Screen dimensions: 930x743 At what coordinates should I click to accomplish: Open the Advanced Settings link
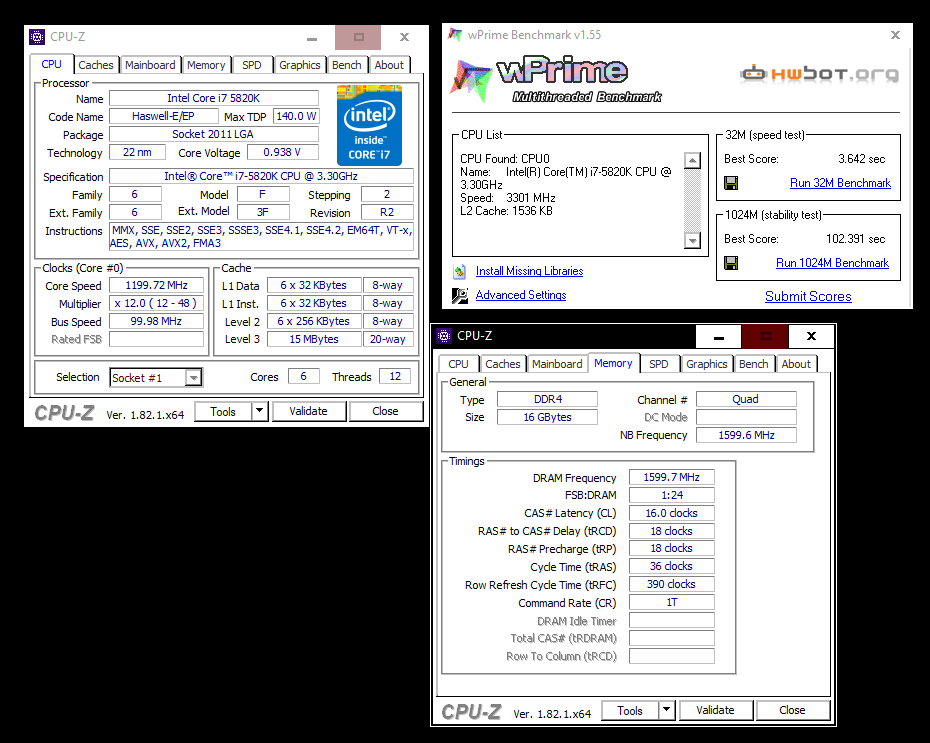coord(521,295)
